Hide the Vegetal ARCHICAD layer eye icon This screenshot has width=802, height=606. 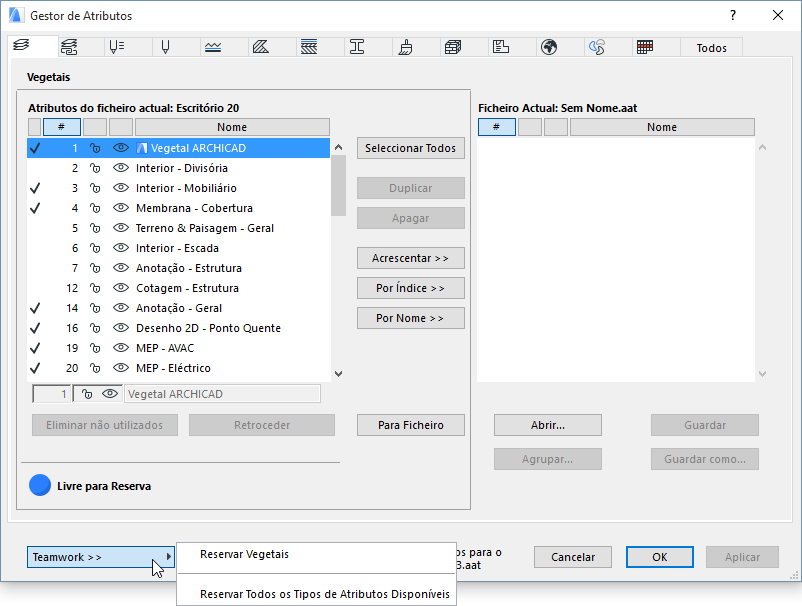[x=121, y=148]
